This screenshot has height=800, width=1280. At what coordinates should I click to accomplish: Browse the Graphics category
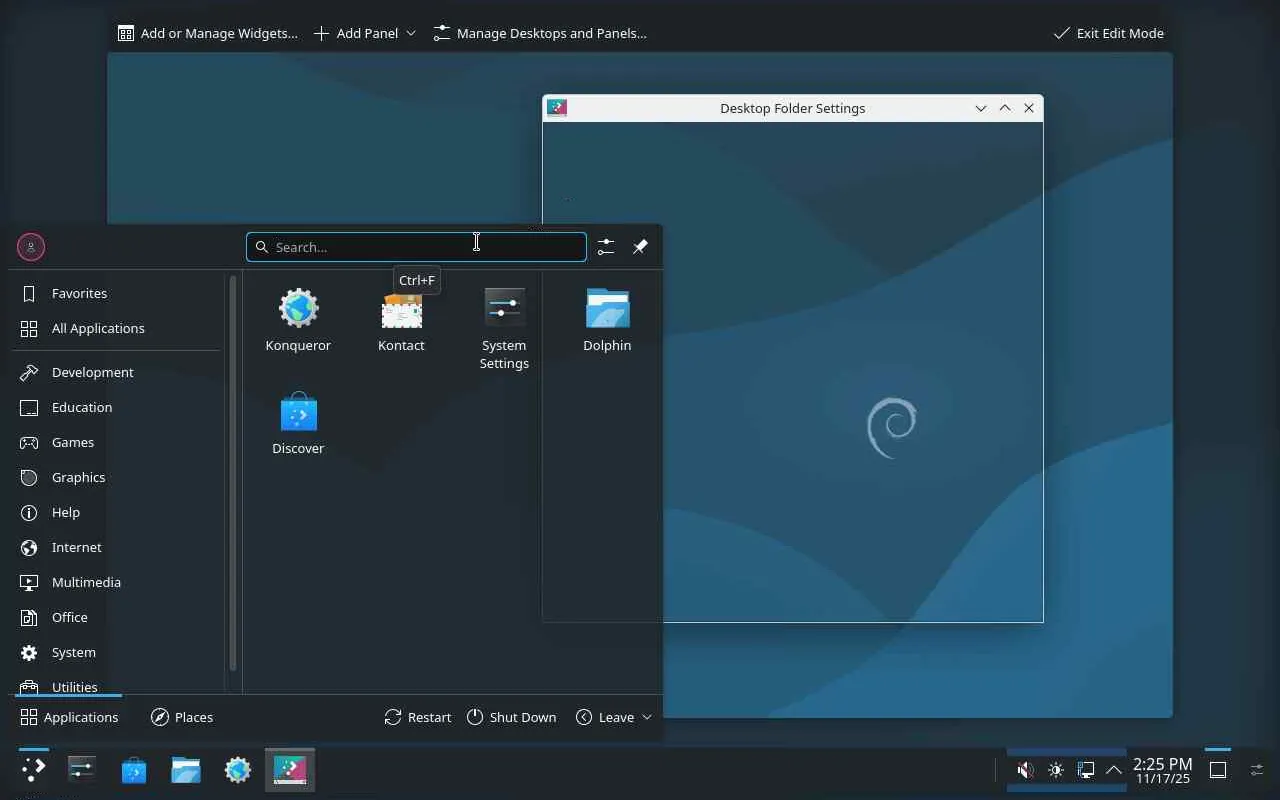point(118,477)
